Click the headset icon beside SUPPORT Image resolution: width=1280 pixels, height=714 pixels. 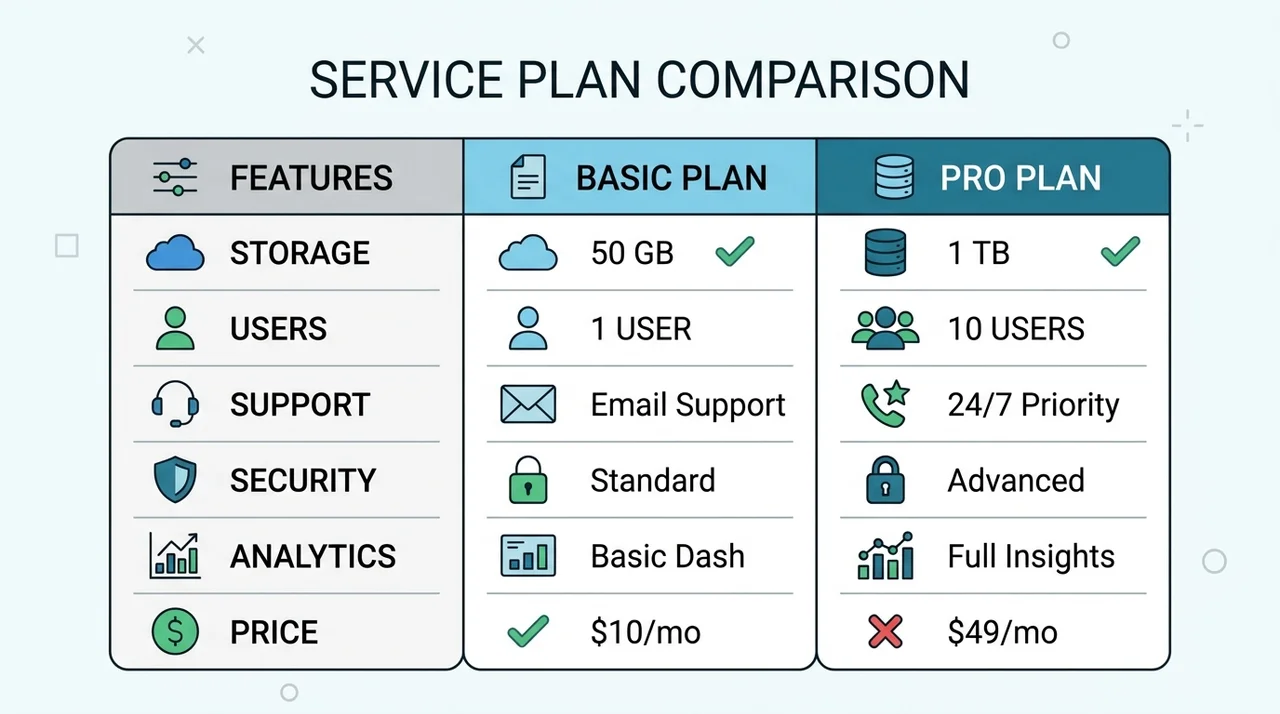tap(175, 404)
